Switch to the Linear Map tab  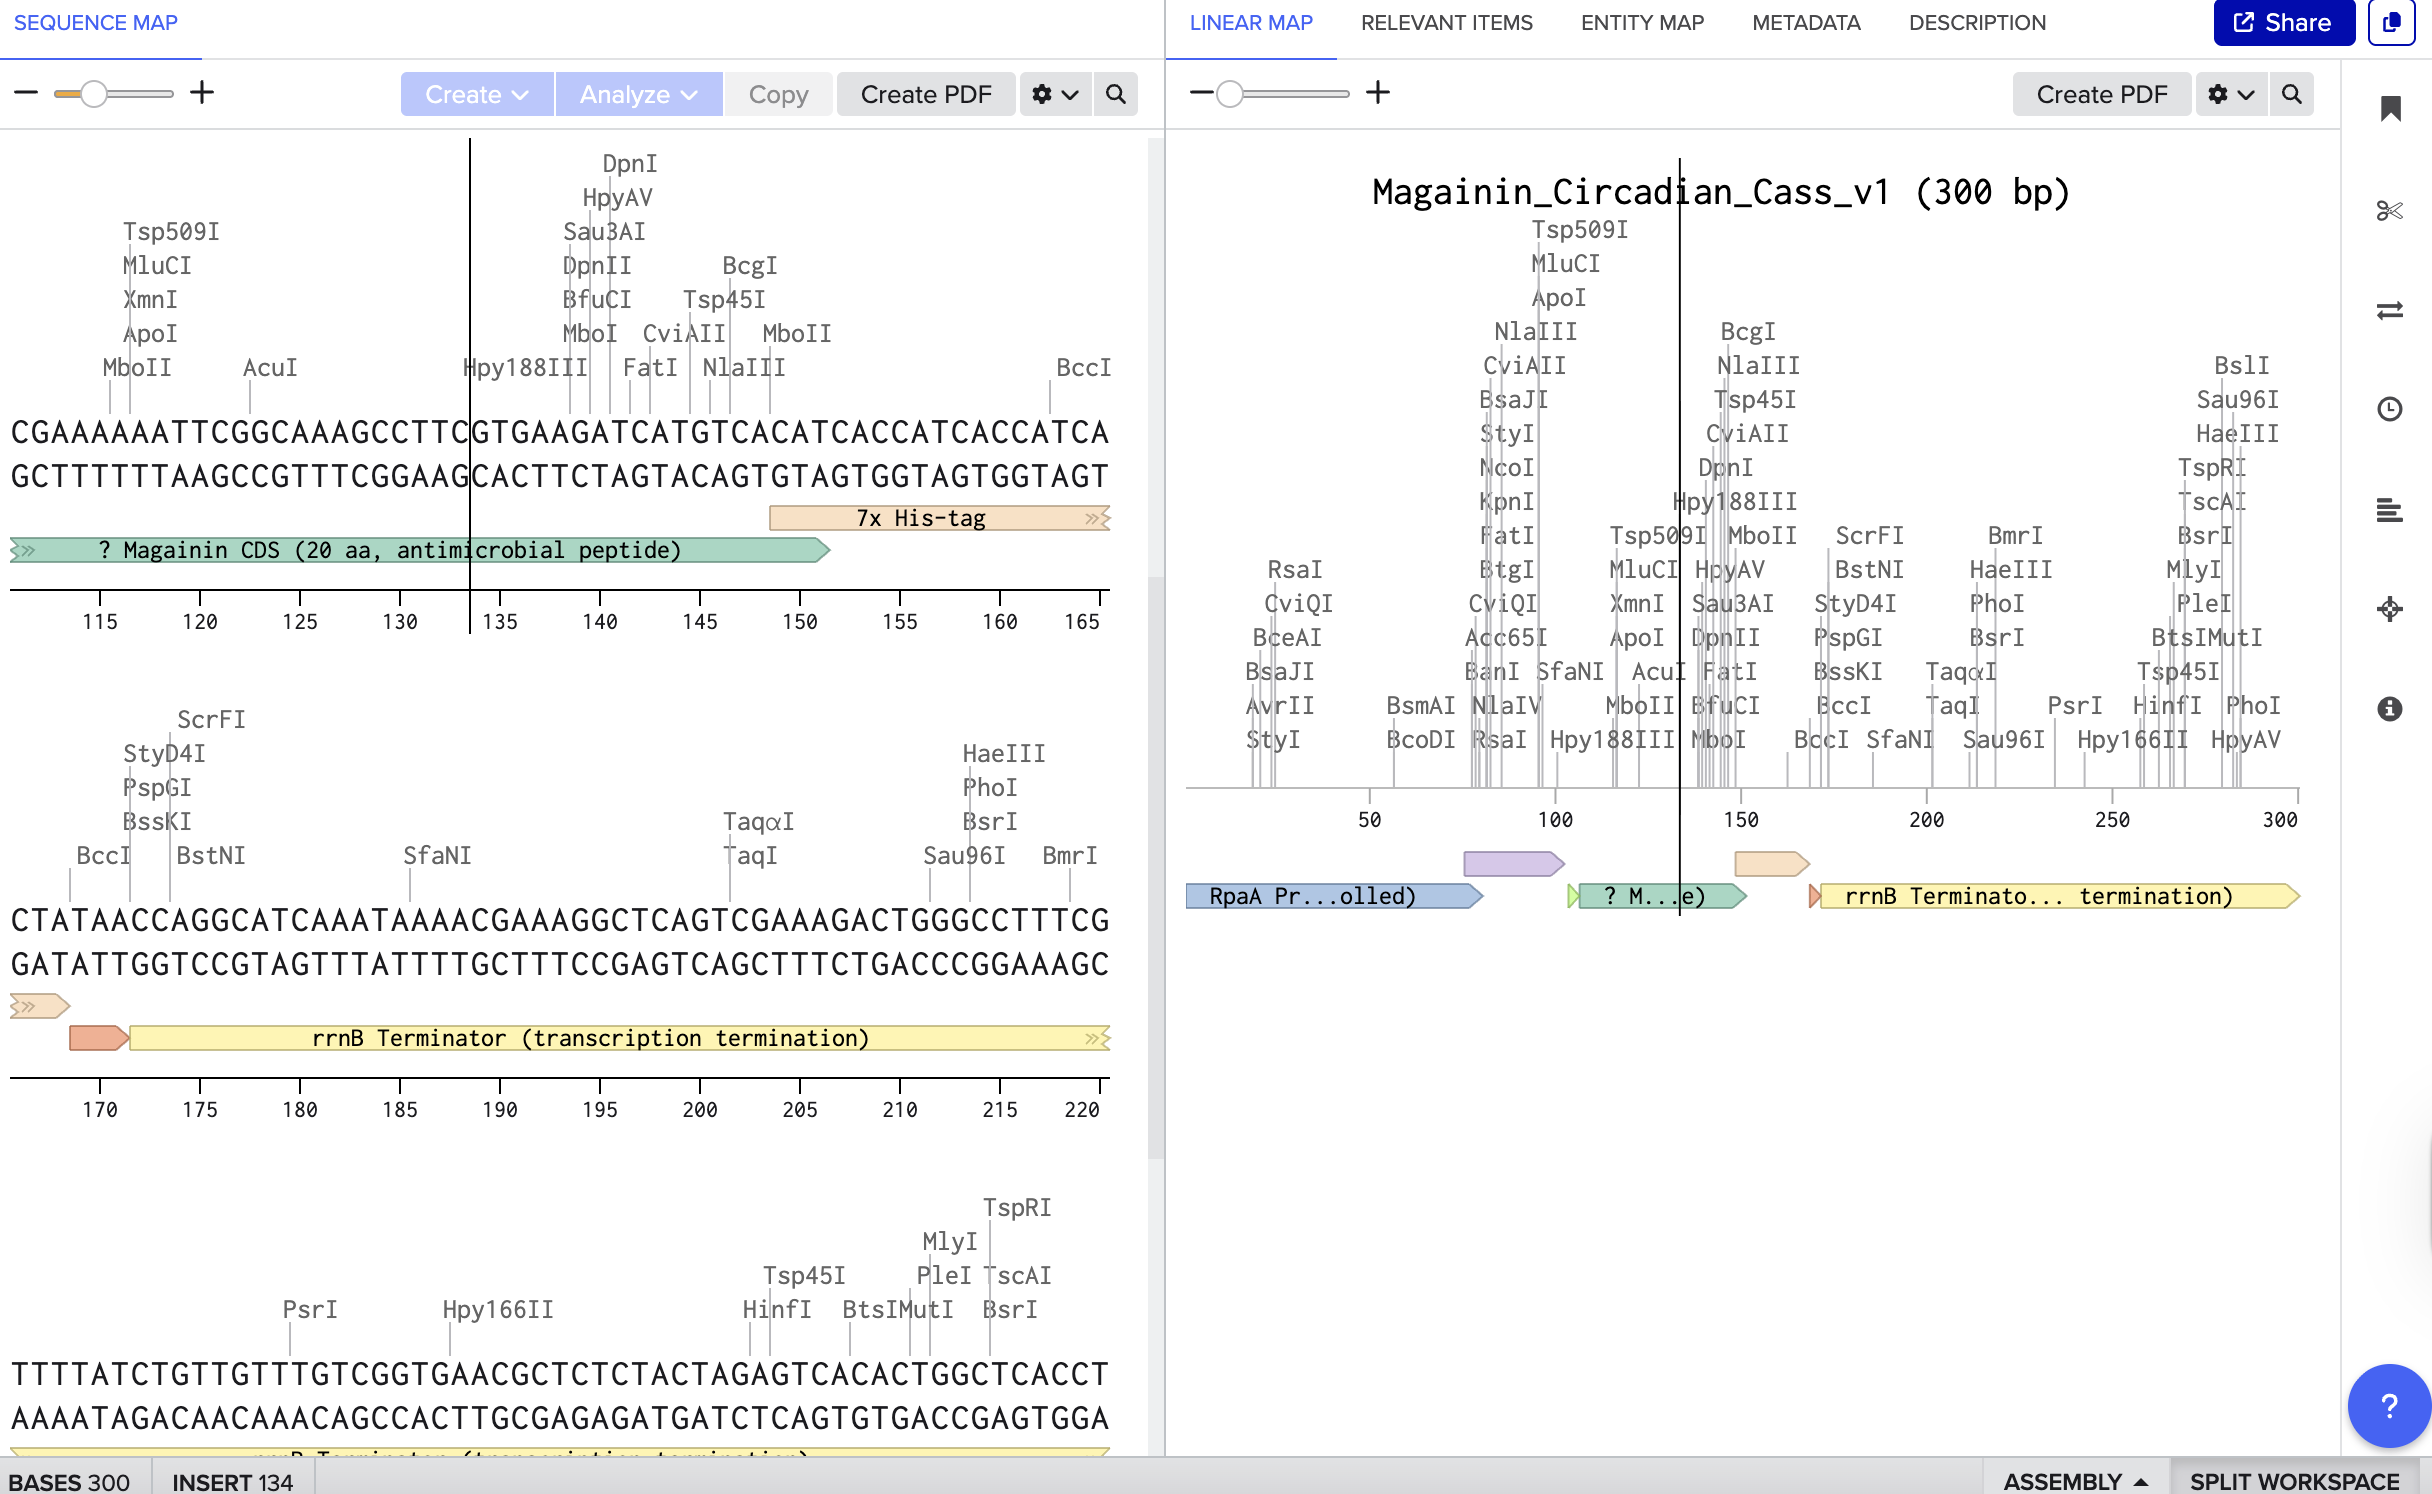coord(1251,23)
